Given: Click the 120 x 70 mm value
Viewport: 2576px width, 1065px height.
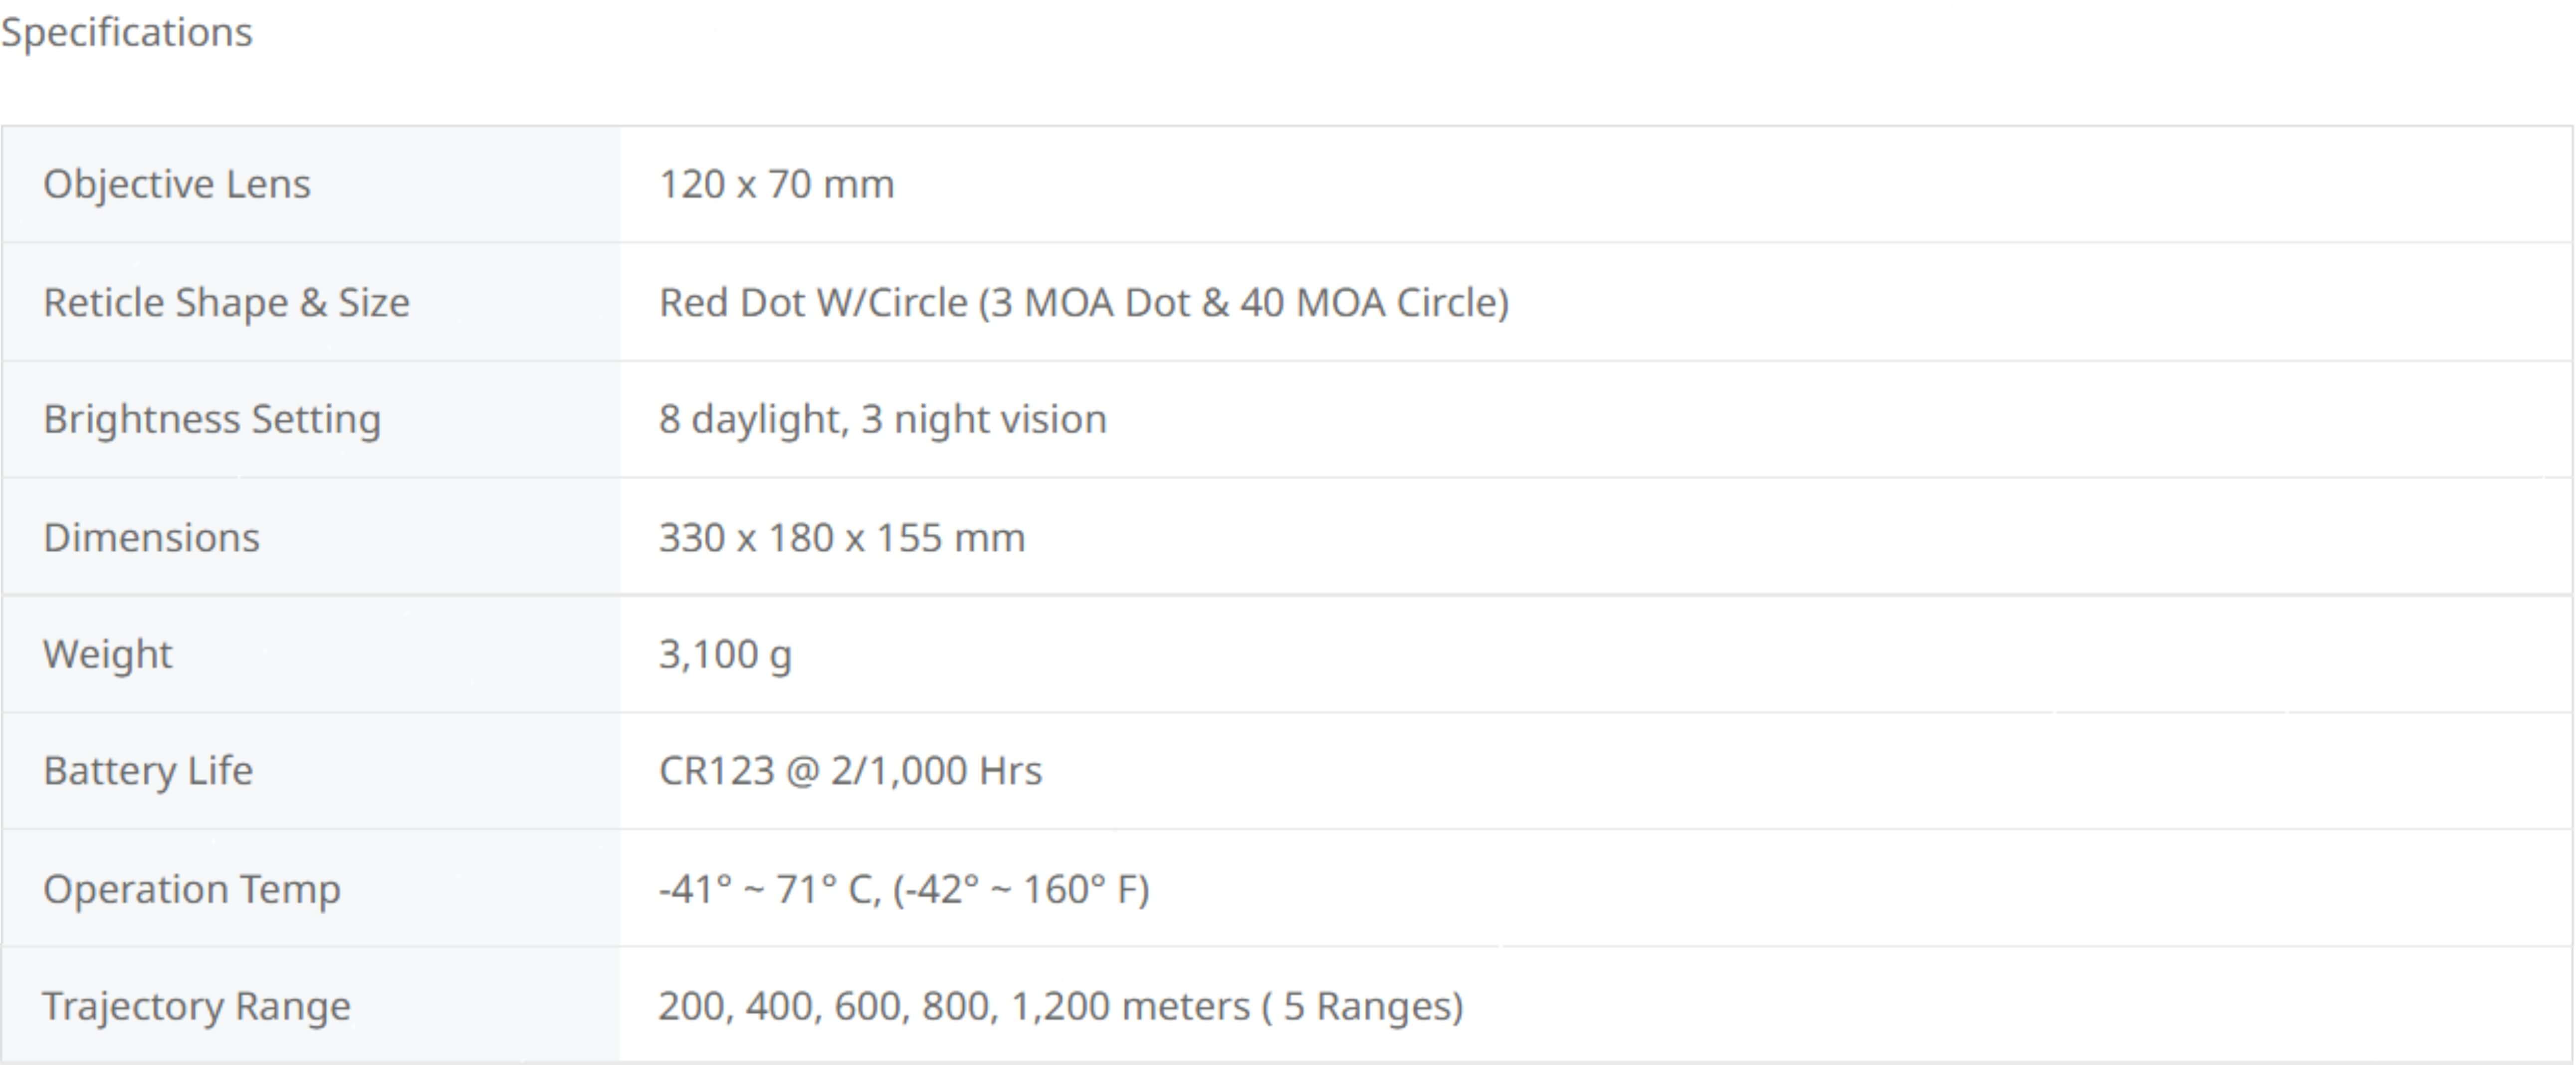Looking at the screenshot, I should pyautogui.click(x=776, y=184).
